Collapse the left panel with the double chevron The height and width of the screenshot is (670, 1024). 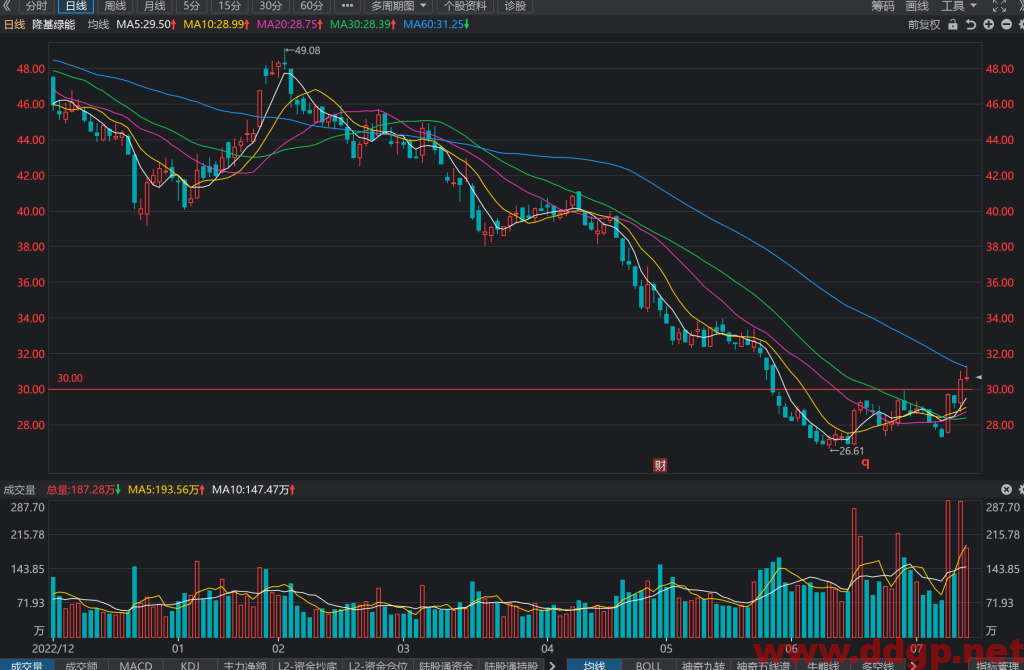7,6
